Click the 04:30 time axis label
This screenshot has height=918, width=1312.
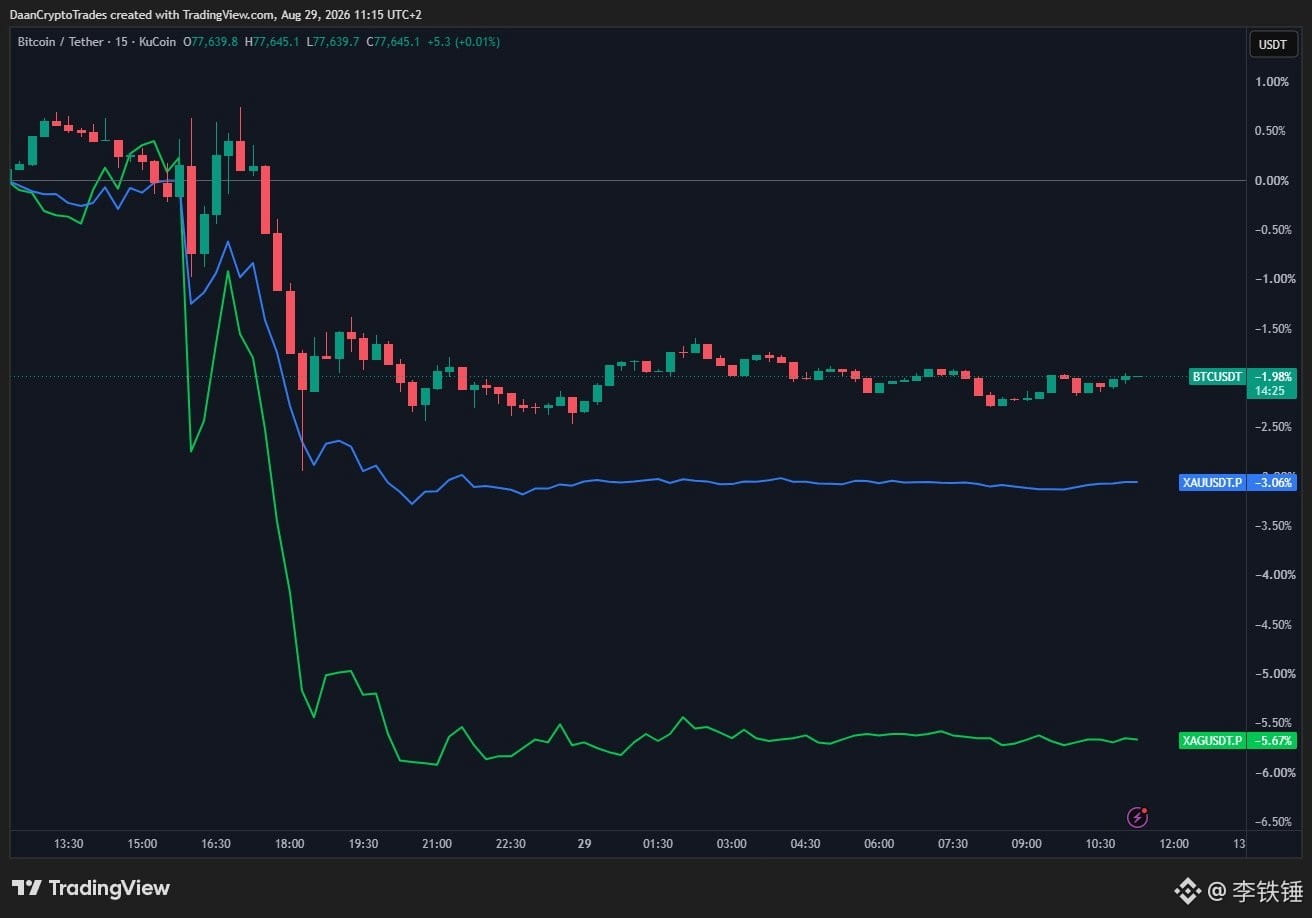(x=805, y=844)
